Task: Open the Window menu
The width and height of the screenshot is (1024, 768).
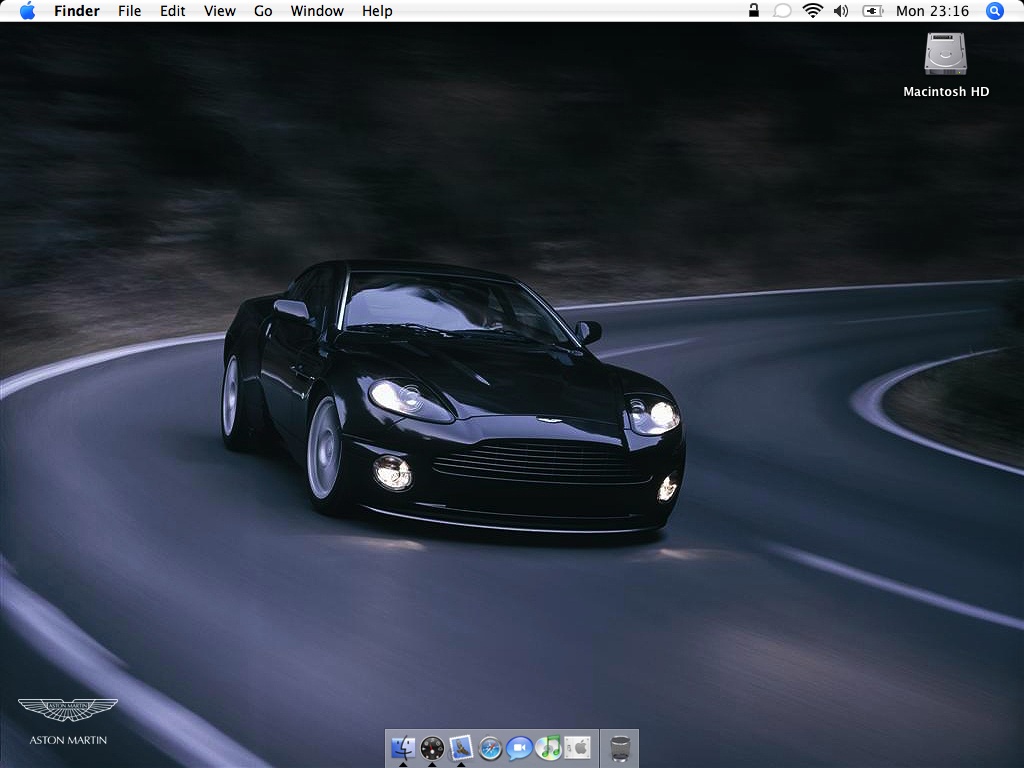Action: (x=317, y=11)
